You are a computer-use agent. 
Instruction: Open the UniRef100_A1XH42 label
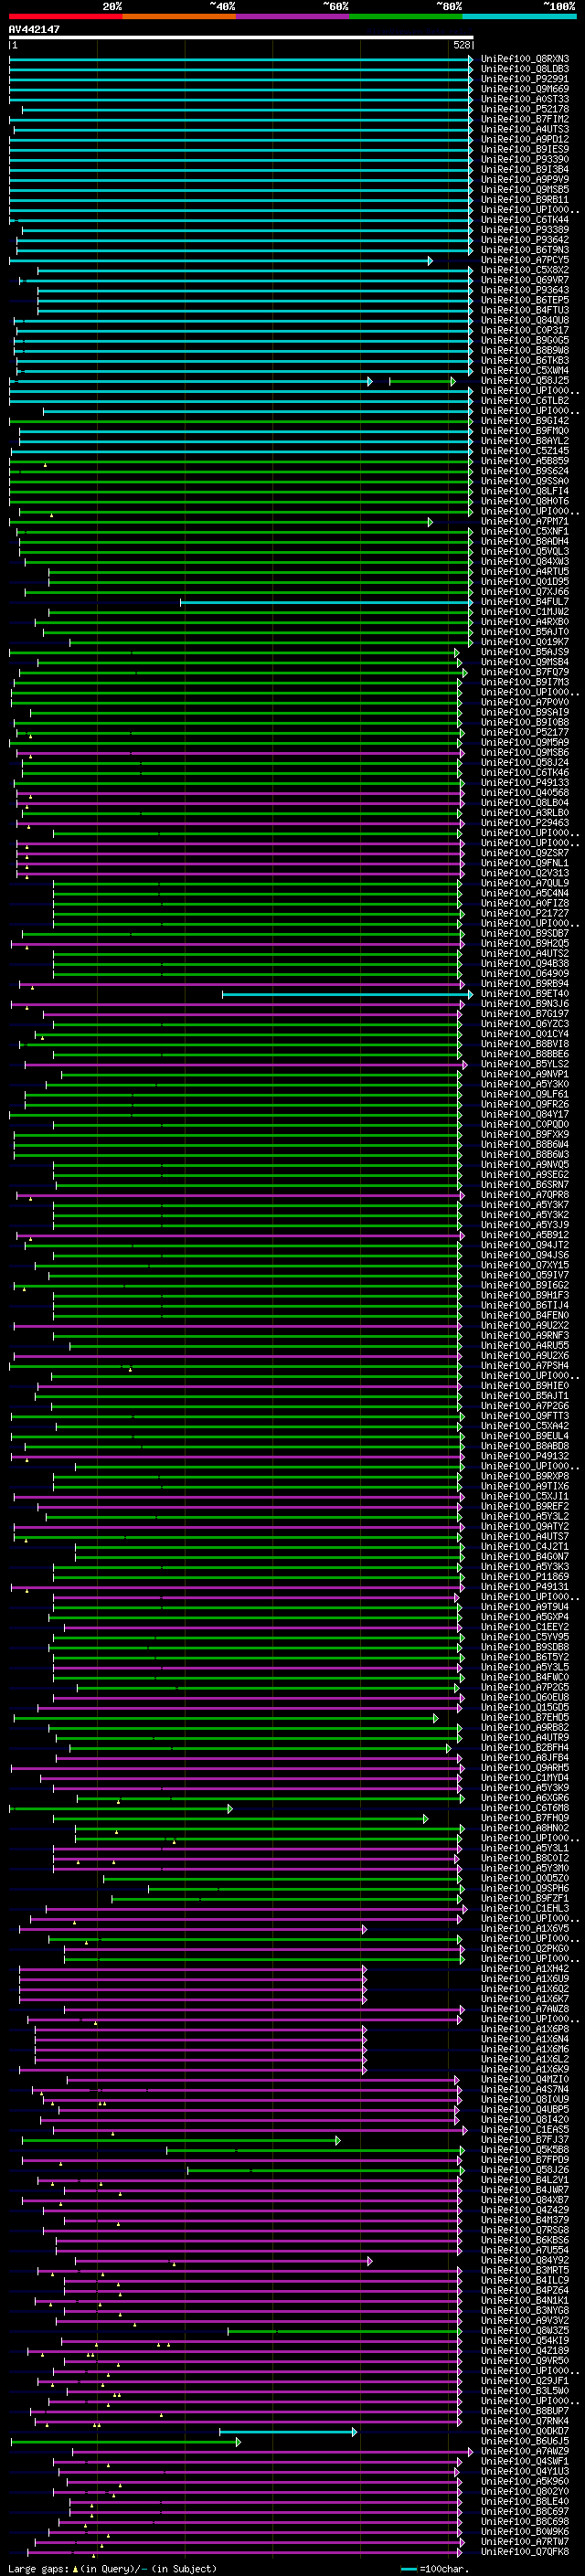point(525,1968)
